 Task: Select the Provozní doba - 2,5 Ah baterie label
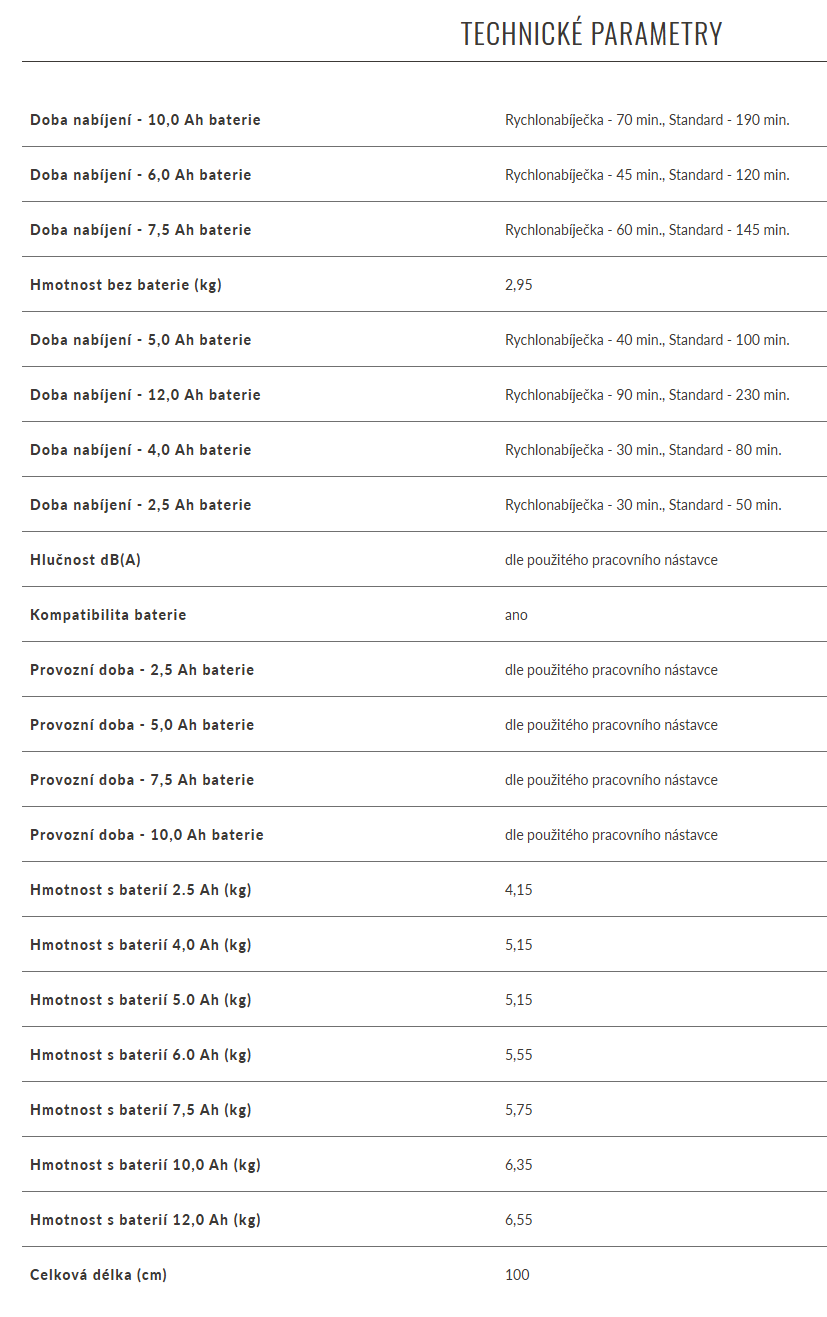(142, 670)
